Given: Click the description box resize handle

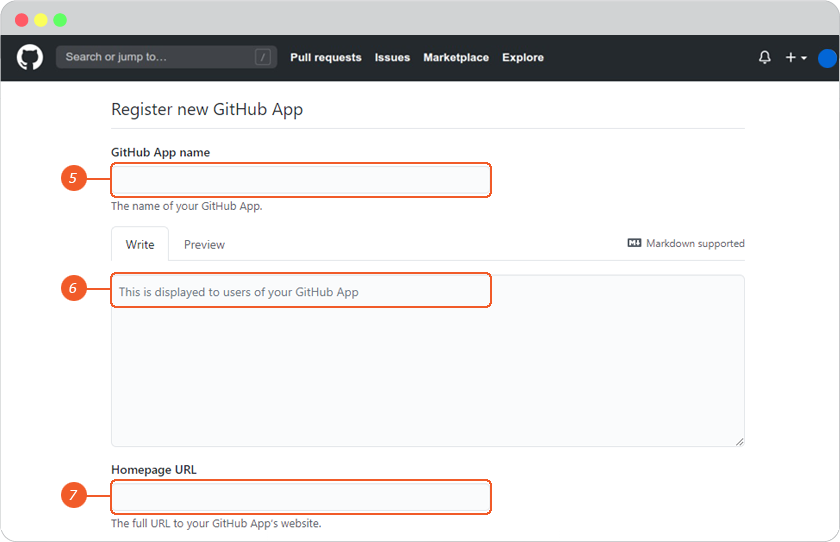Looking at the screenshot, I should click(739, 441).
